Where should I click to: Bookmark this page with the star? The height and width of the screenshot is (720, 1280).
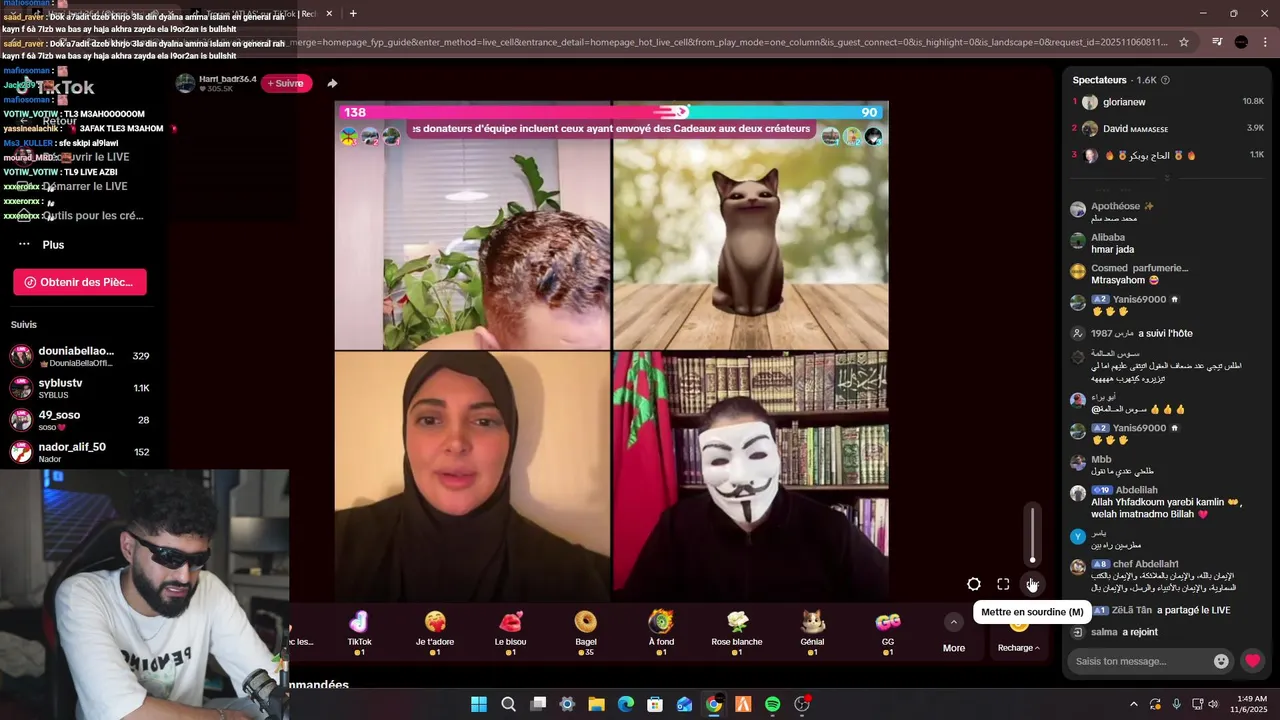pos(1184,42)
